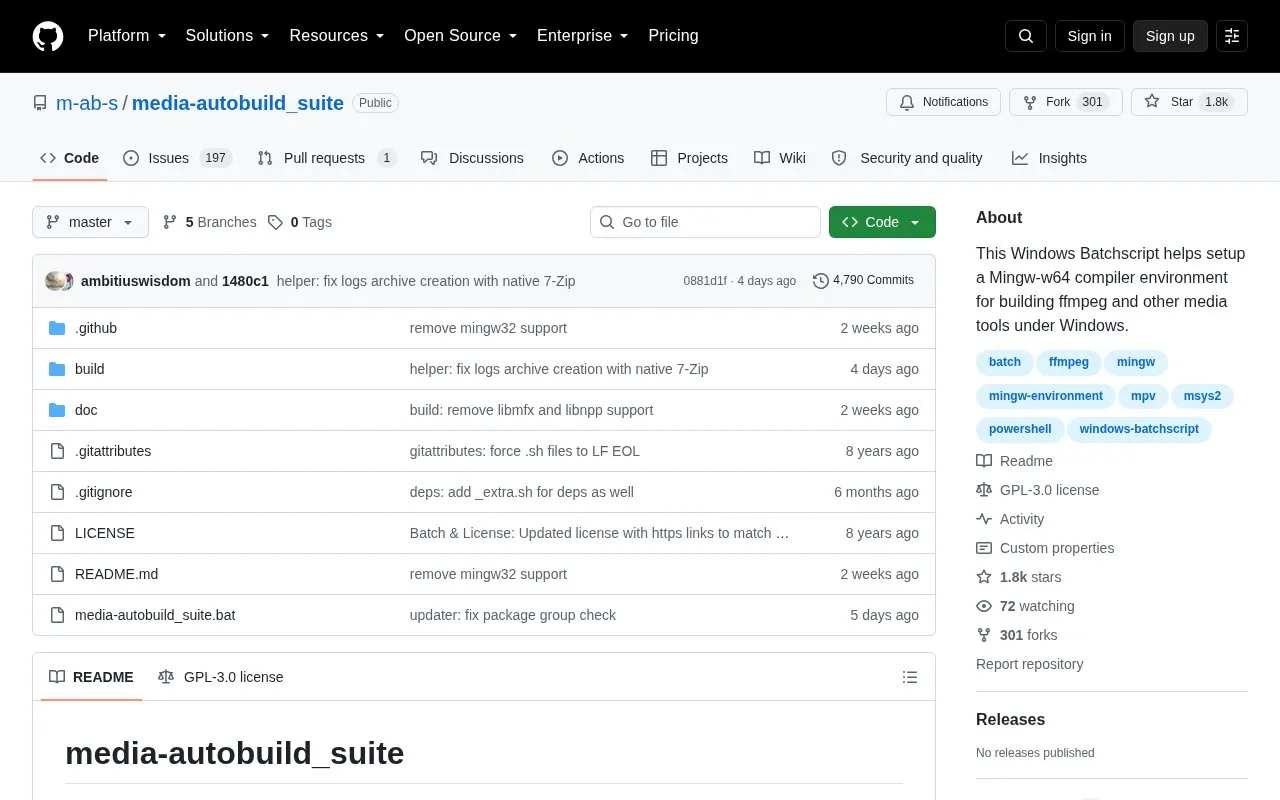This screenshot has height=800, width=1280.
Task: Open the Pricing link
Action: [x=673, y=36]
